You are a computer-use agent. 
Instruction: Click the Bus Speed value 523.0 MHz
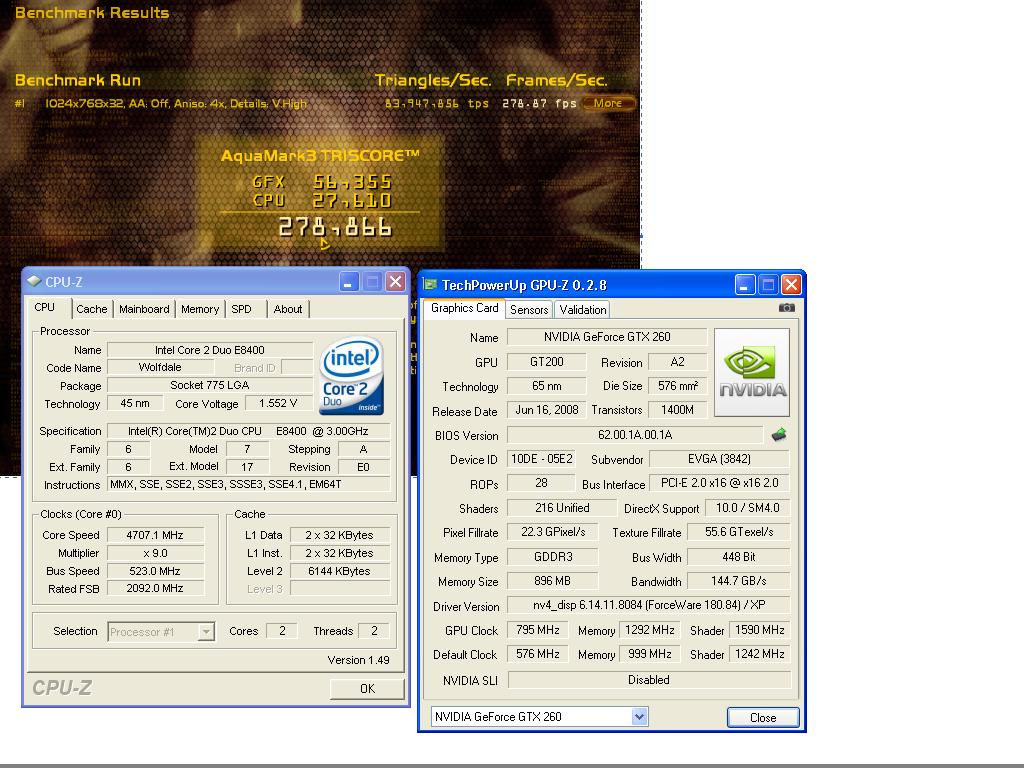155,571
